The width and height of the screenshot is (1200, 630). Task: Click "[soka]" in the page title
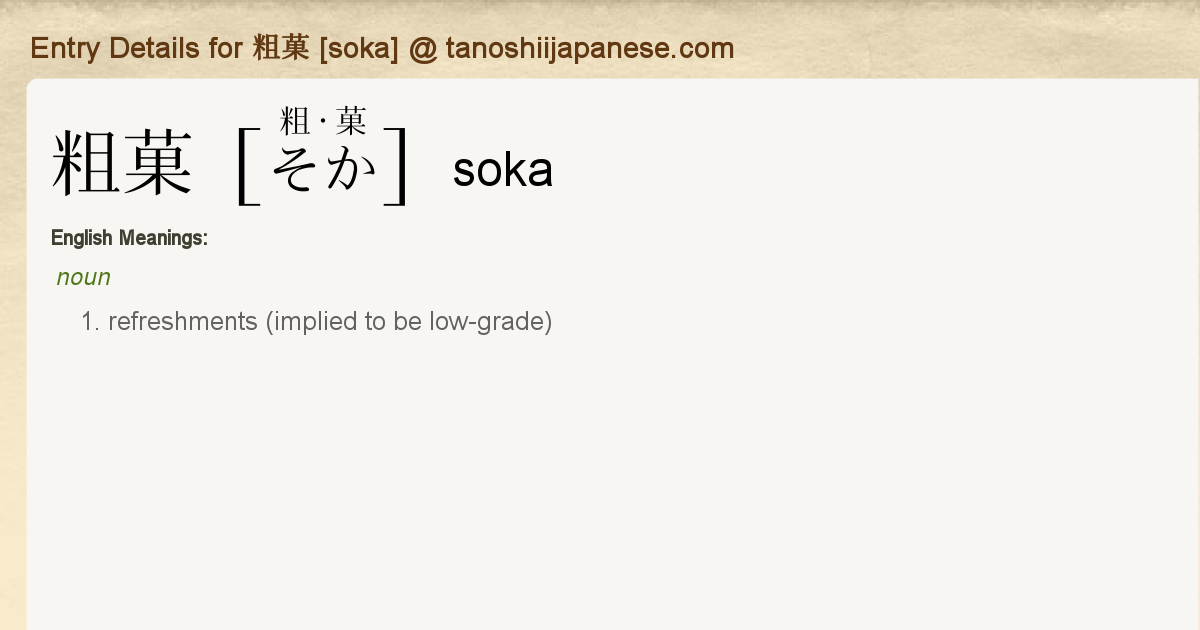pyautogui.click(x=359, y=48)
